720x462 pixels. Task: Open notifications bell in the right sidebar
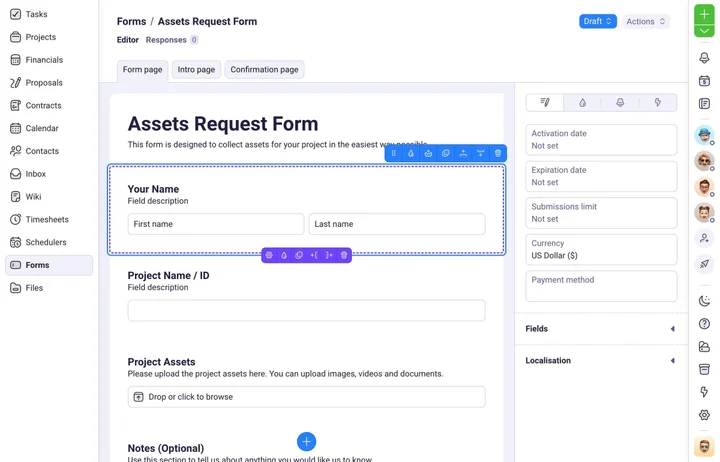tap(704, 58)
